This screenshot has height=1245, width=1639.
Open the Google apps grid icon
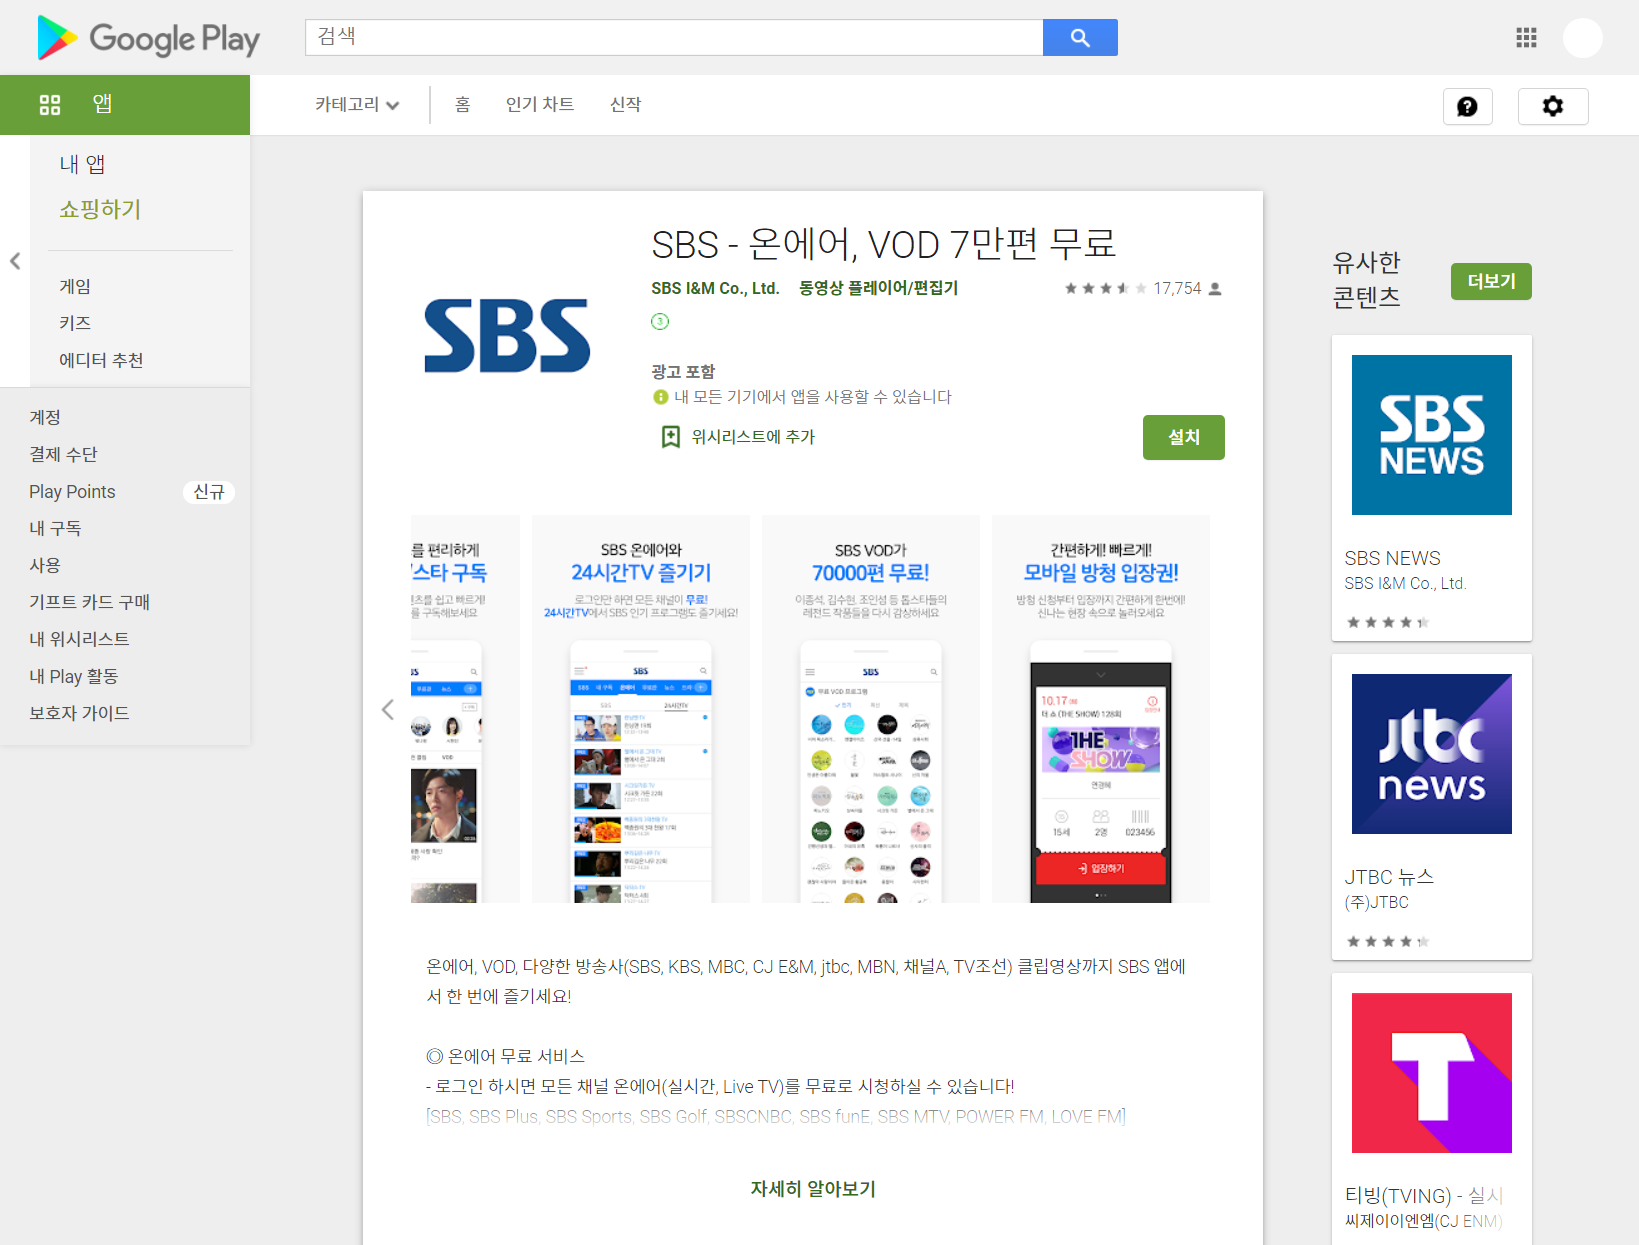pos(1526,38)
